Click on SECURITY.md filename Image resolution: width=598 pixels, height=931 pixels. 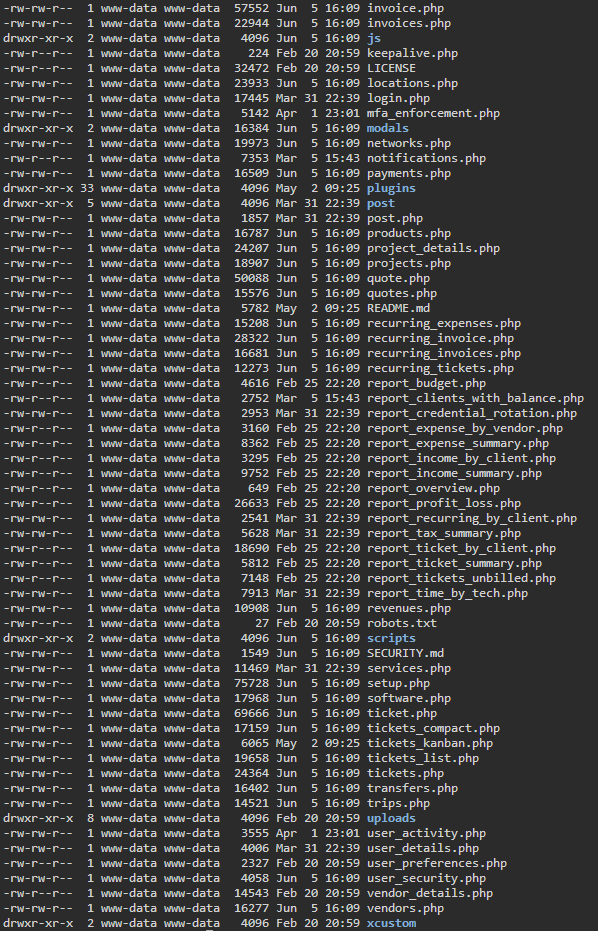pyautogui.click(x=405, y=653)
